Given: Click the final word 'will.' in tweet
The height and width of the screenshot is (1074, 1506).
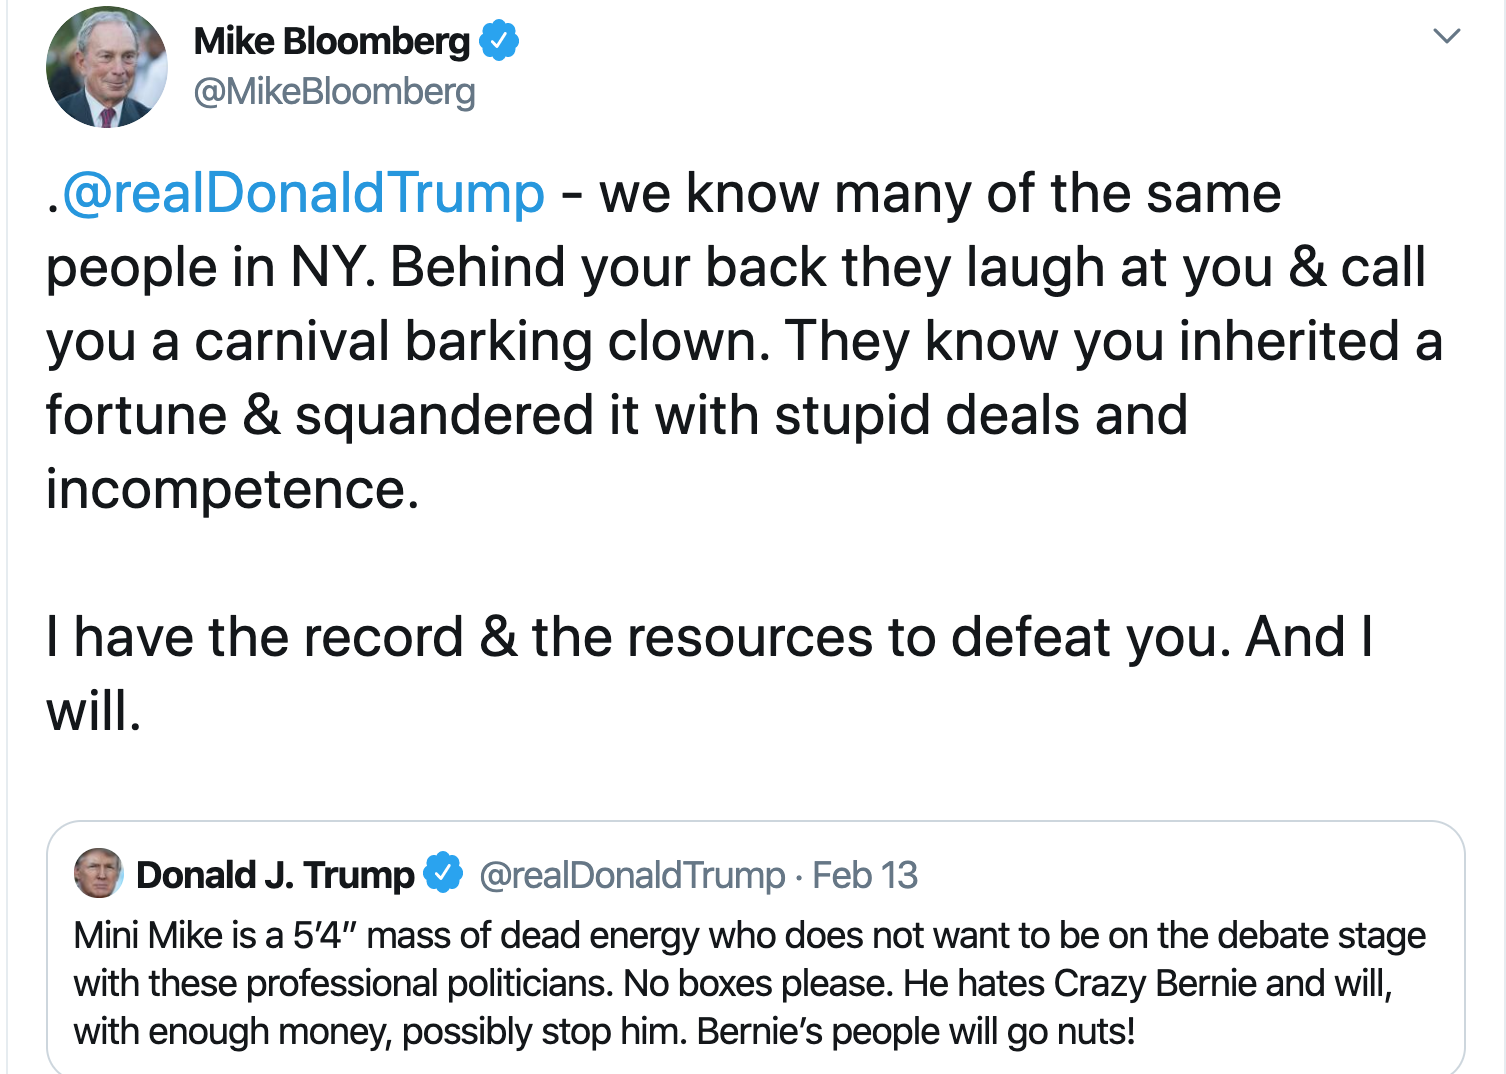Looking at the screenshot, I should pyautogui.click(x=94, y=711).
